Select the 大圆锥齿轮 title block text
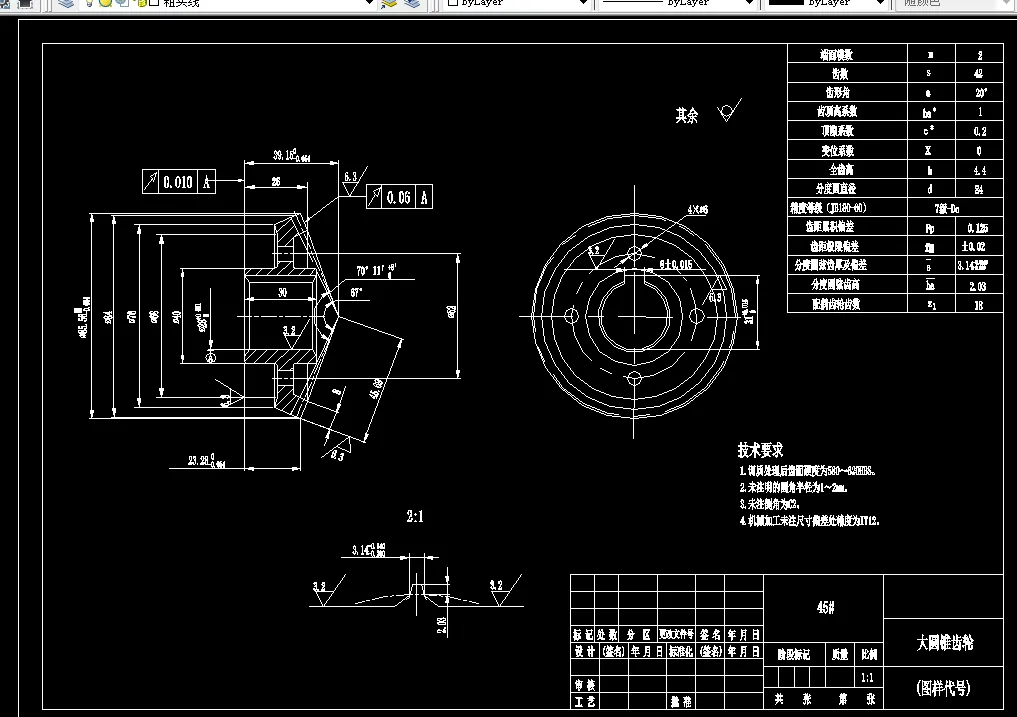 944,643
